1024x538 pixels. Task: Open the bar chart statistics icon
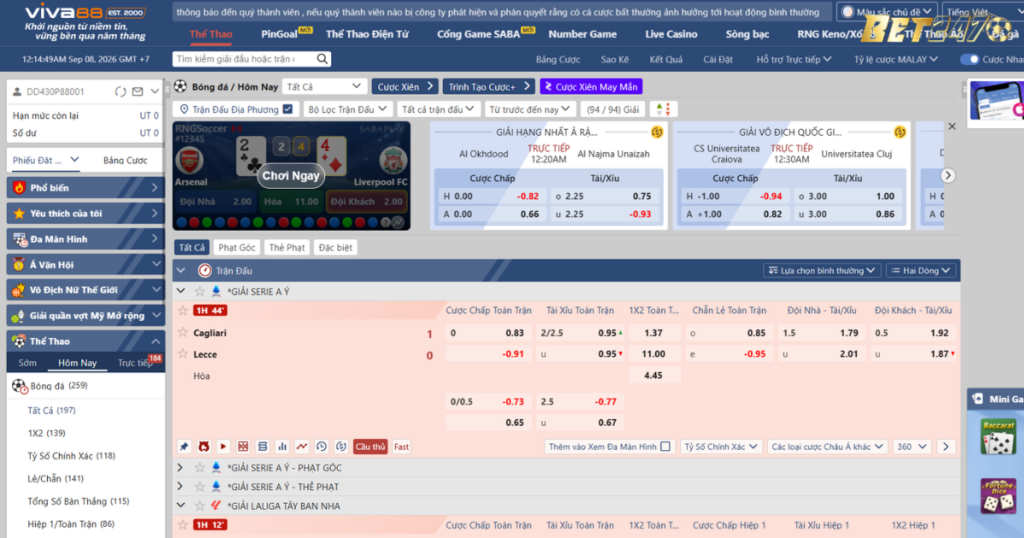pyautogui.click(x=282, y=447)
